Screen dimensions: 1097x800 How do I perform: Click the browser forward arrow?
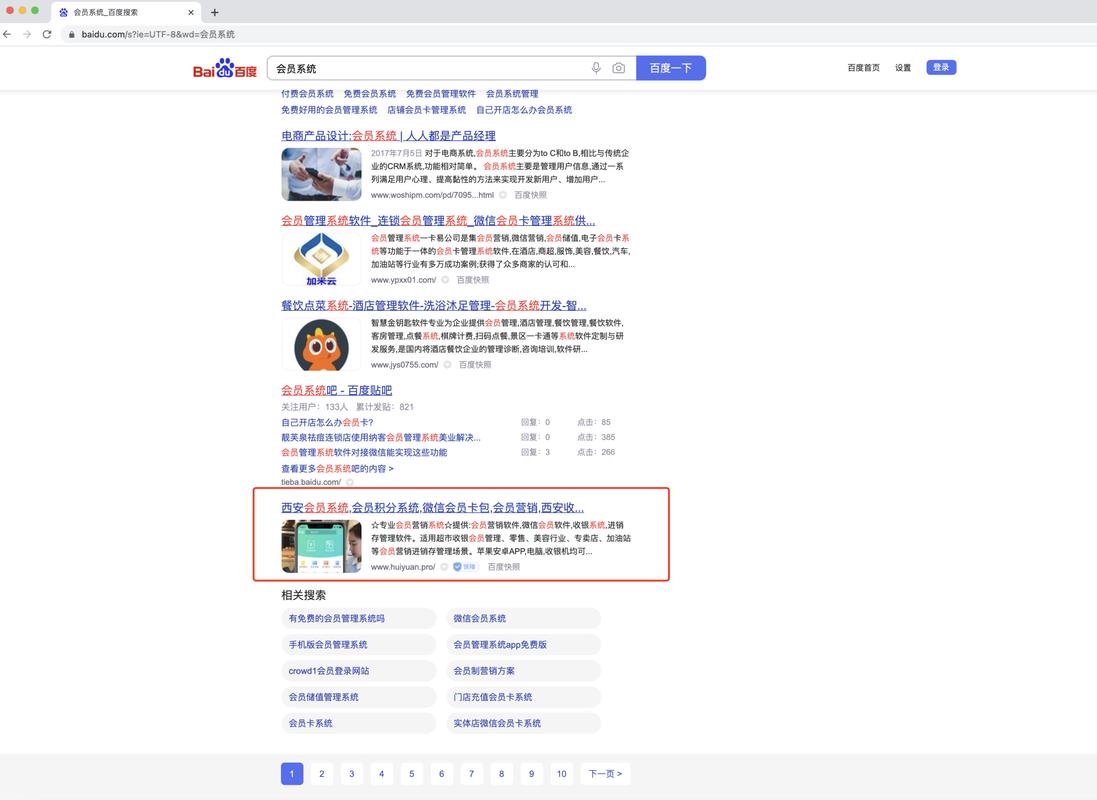pos(27,34)
